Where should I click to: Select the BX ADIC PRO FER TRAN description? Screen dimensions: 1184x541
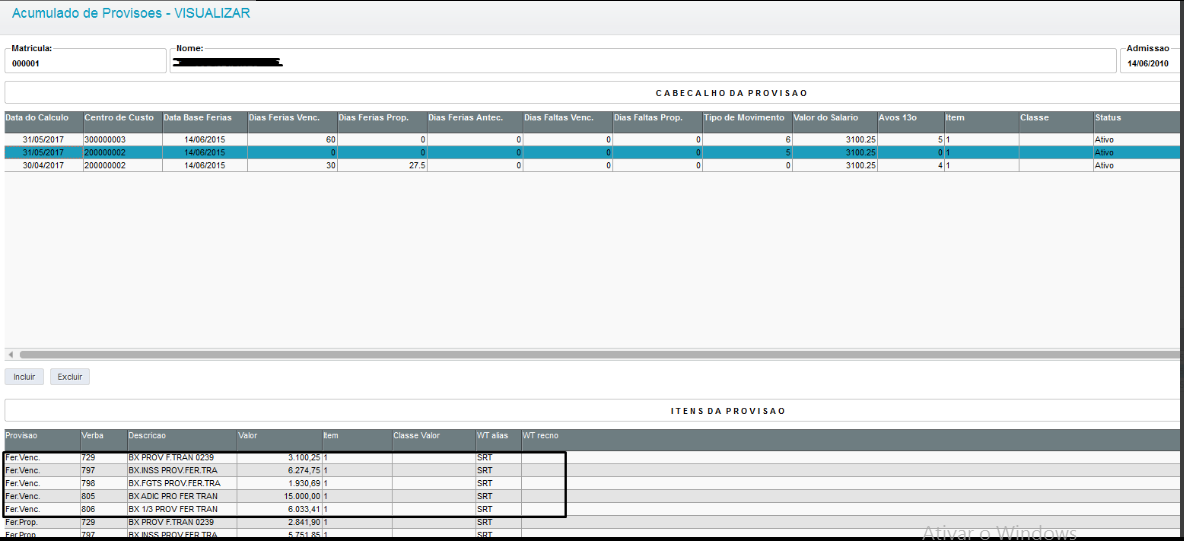pos(172,496)
